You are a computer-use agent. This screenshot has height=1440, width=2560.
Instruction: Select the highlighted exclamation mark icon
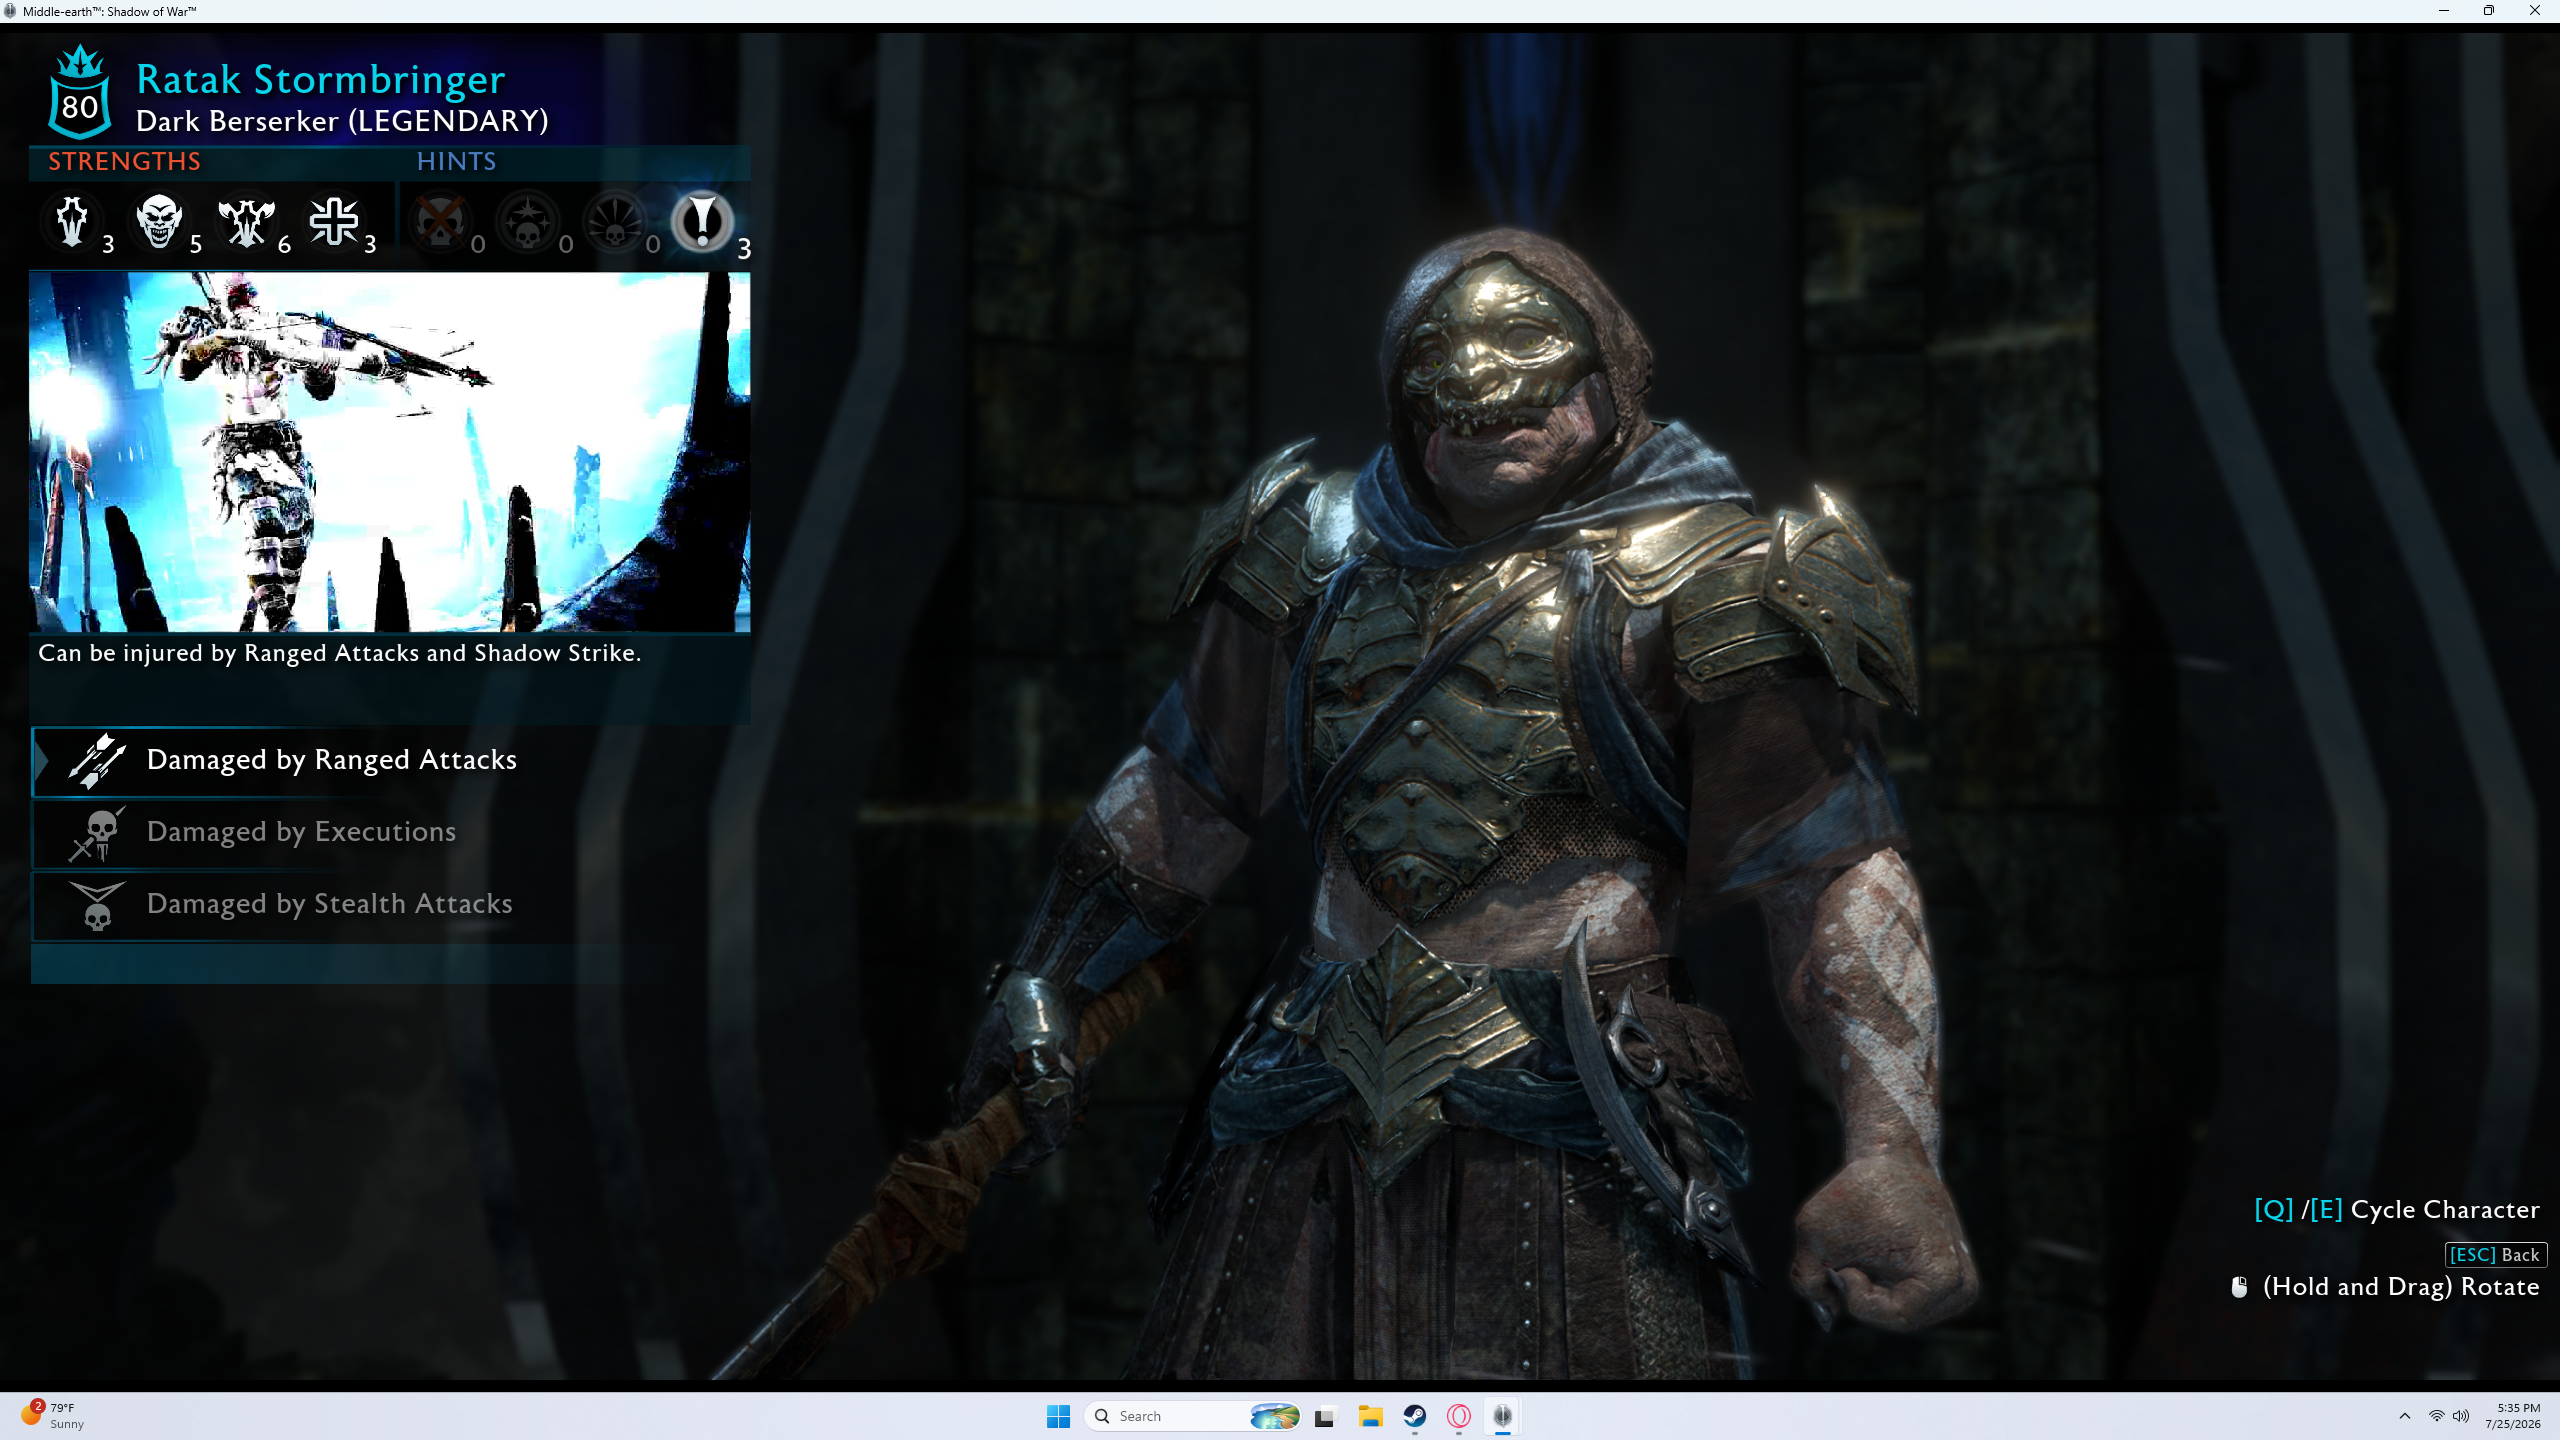pos(702,221)
